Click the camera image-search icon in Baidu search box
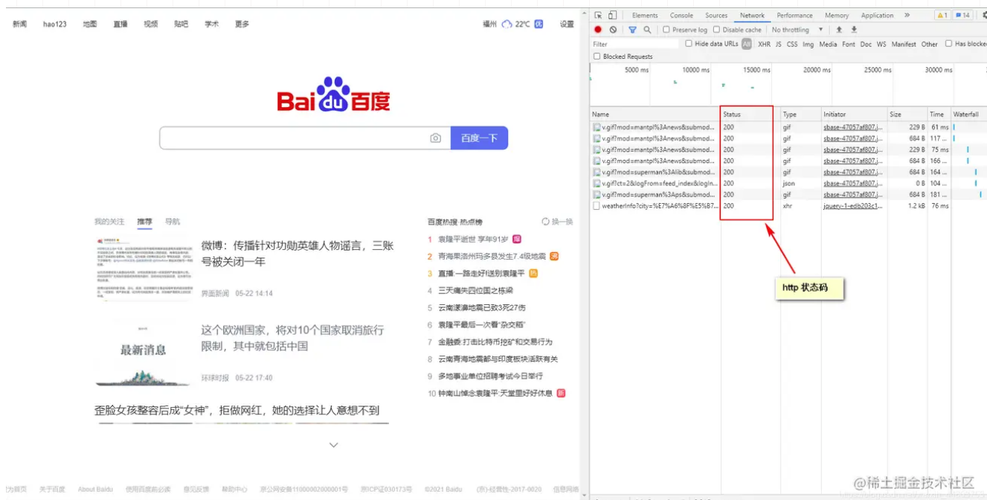 436,138
